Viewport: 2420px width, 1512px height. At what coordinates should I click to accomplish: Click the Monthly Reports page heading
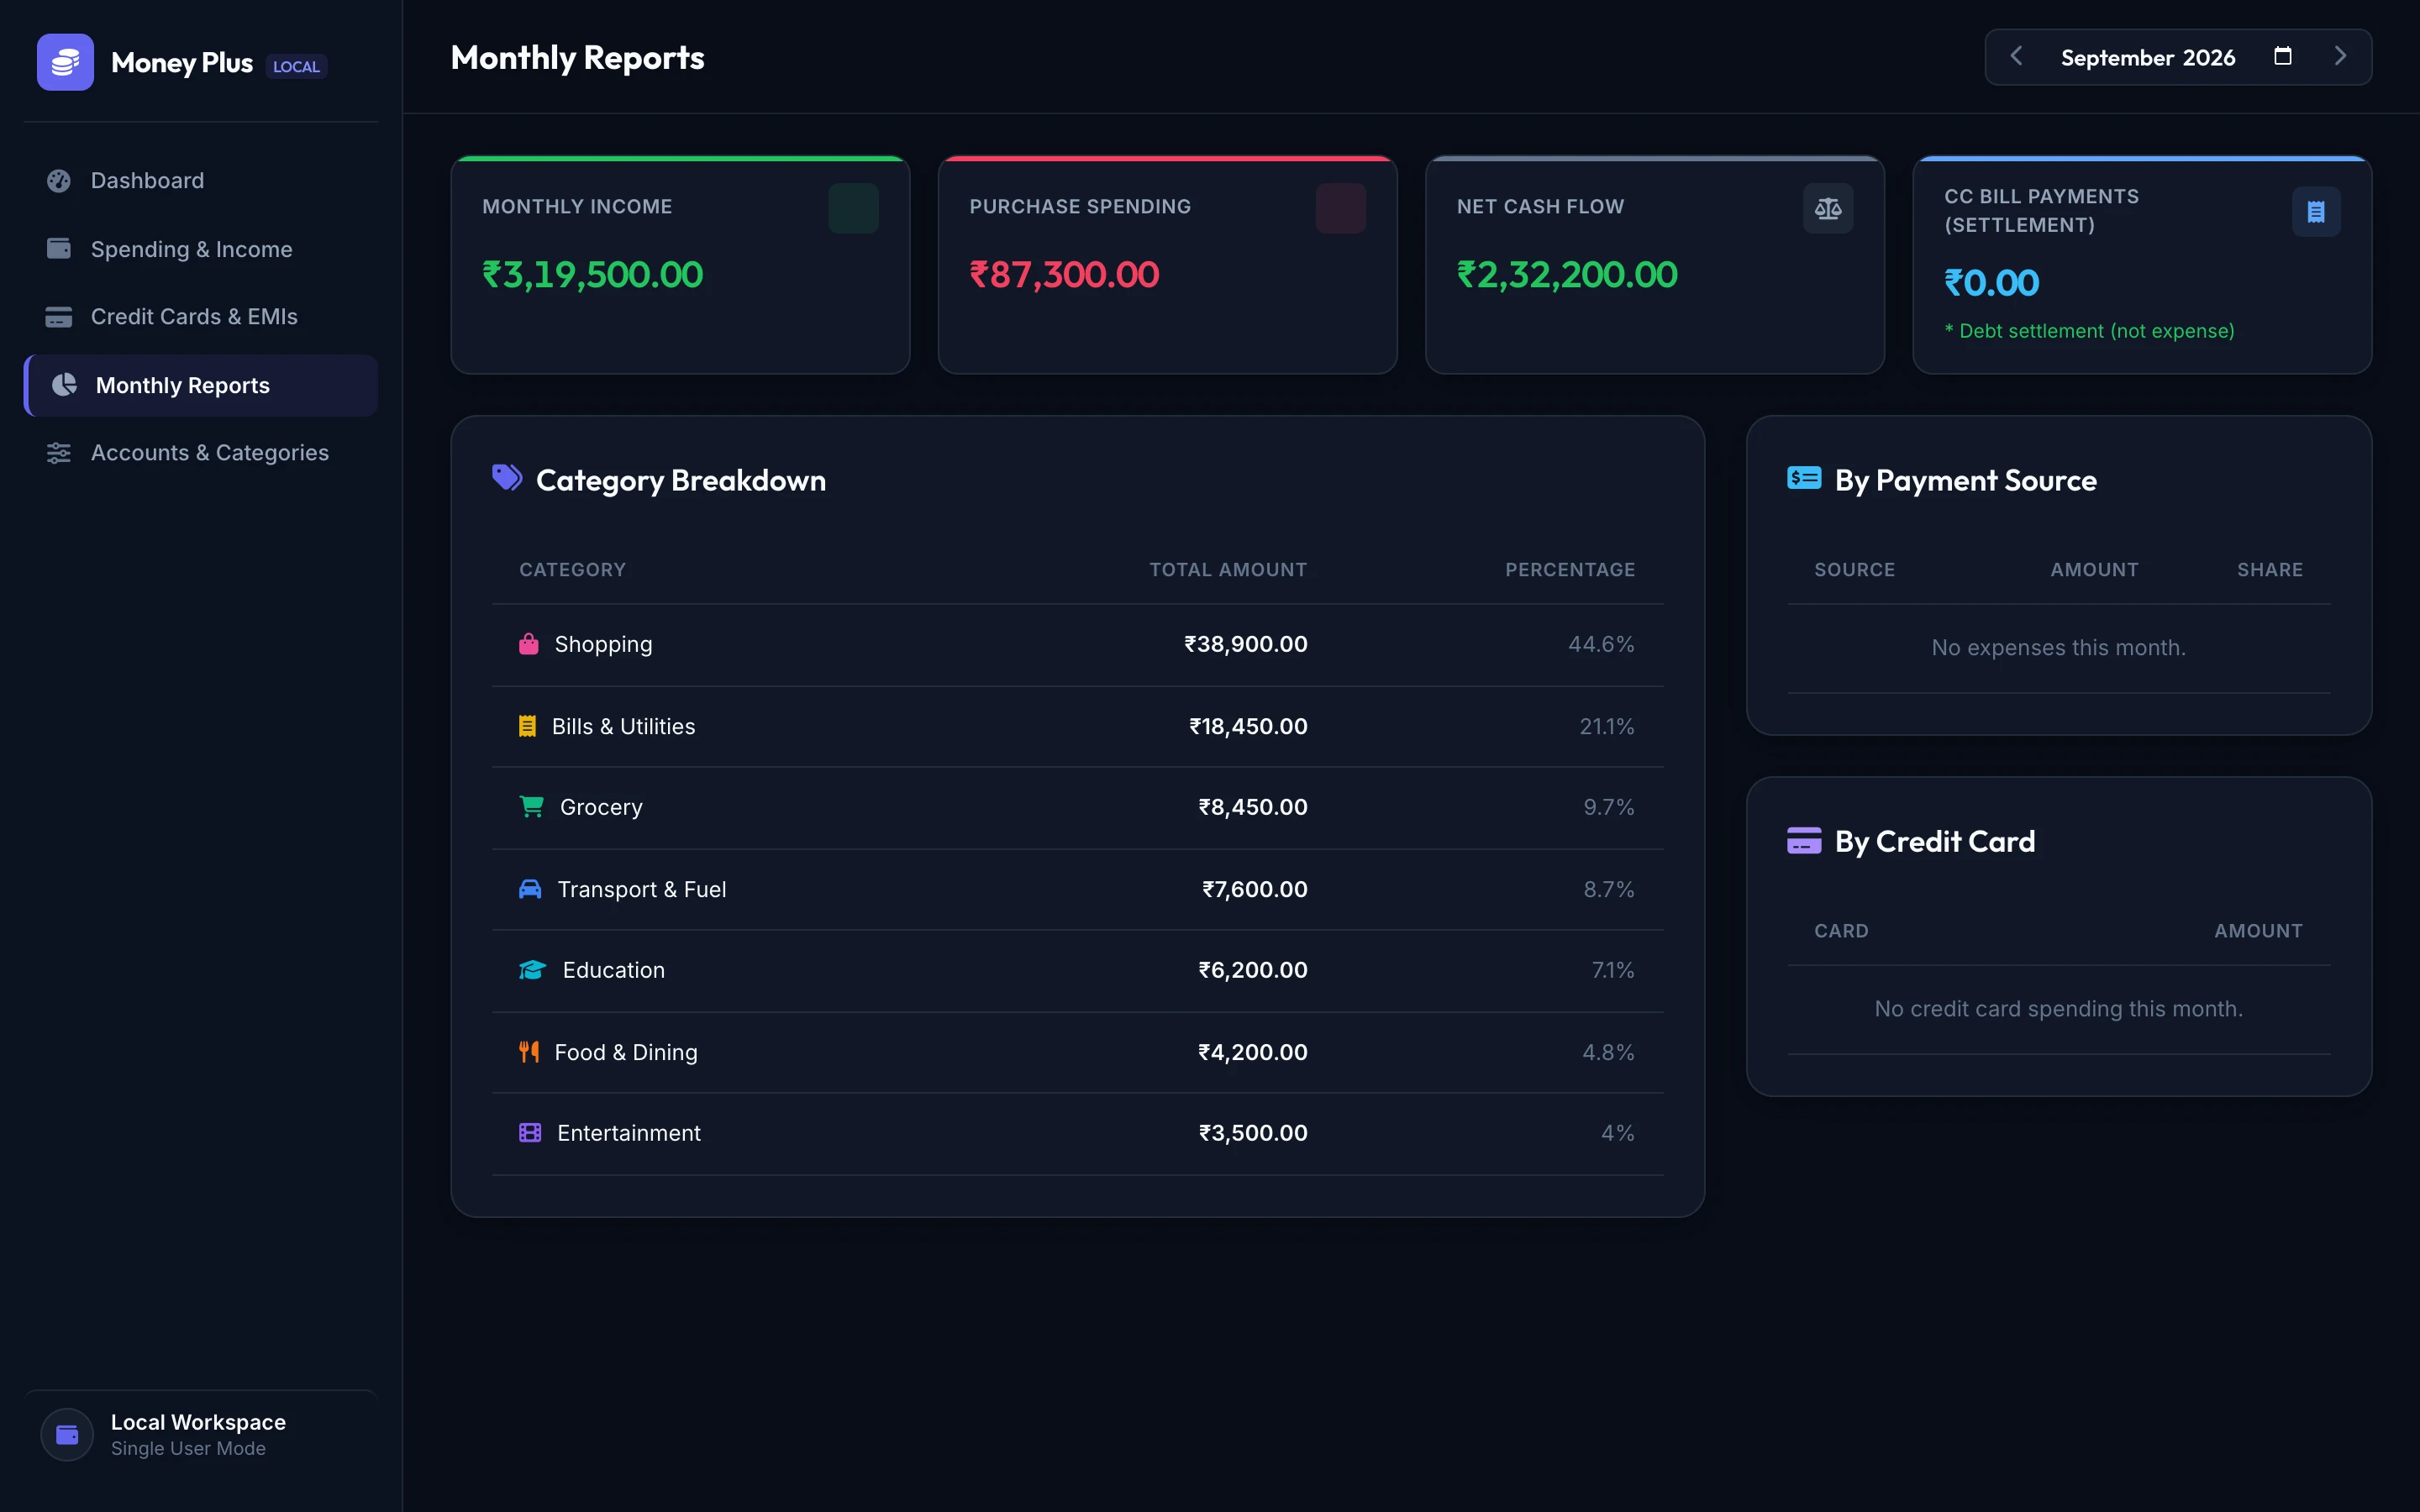pyautogui.click(x=577, y=58)
